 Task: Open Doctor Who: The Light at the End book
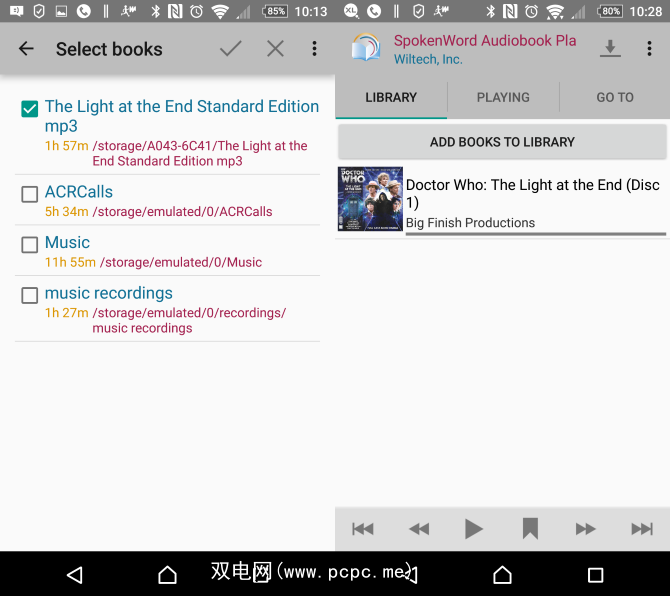point(532,193)
